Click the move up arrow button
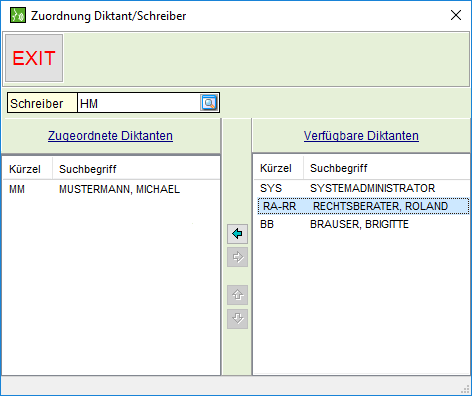Viewport: 472px width, 396px height. coord(237,295)
